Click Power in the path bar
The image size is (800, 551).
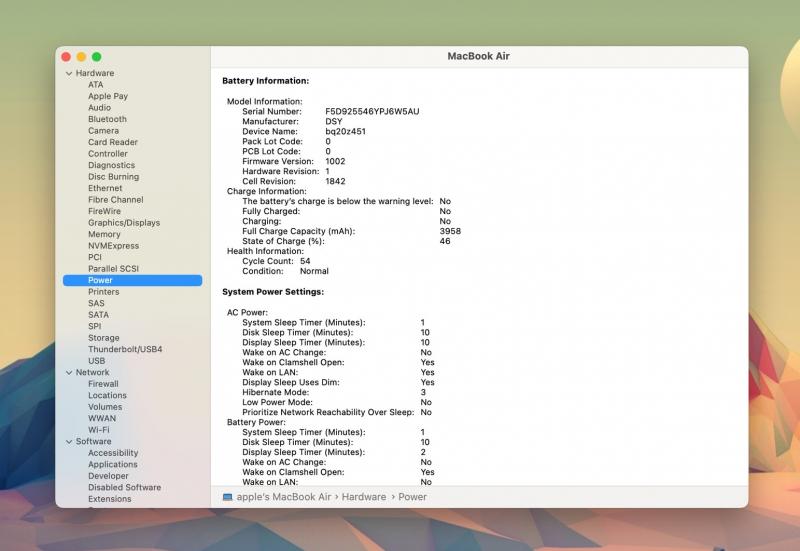412,497
